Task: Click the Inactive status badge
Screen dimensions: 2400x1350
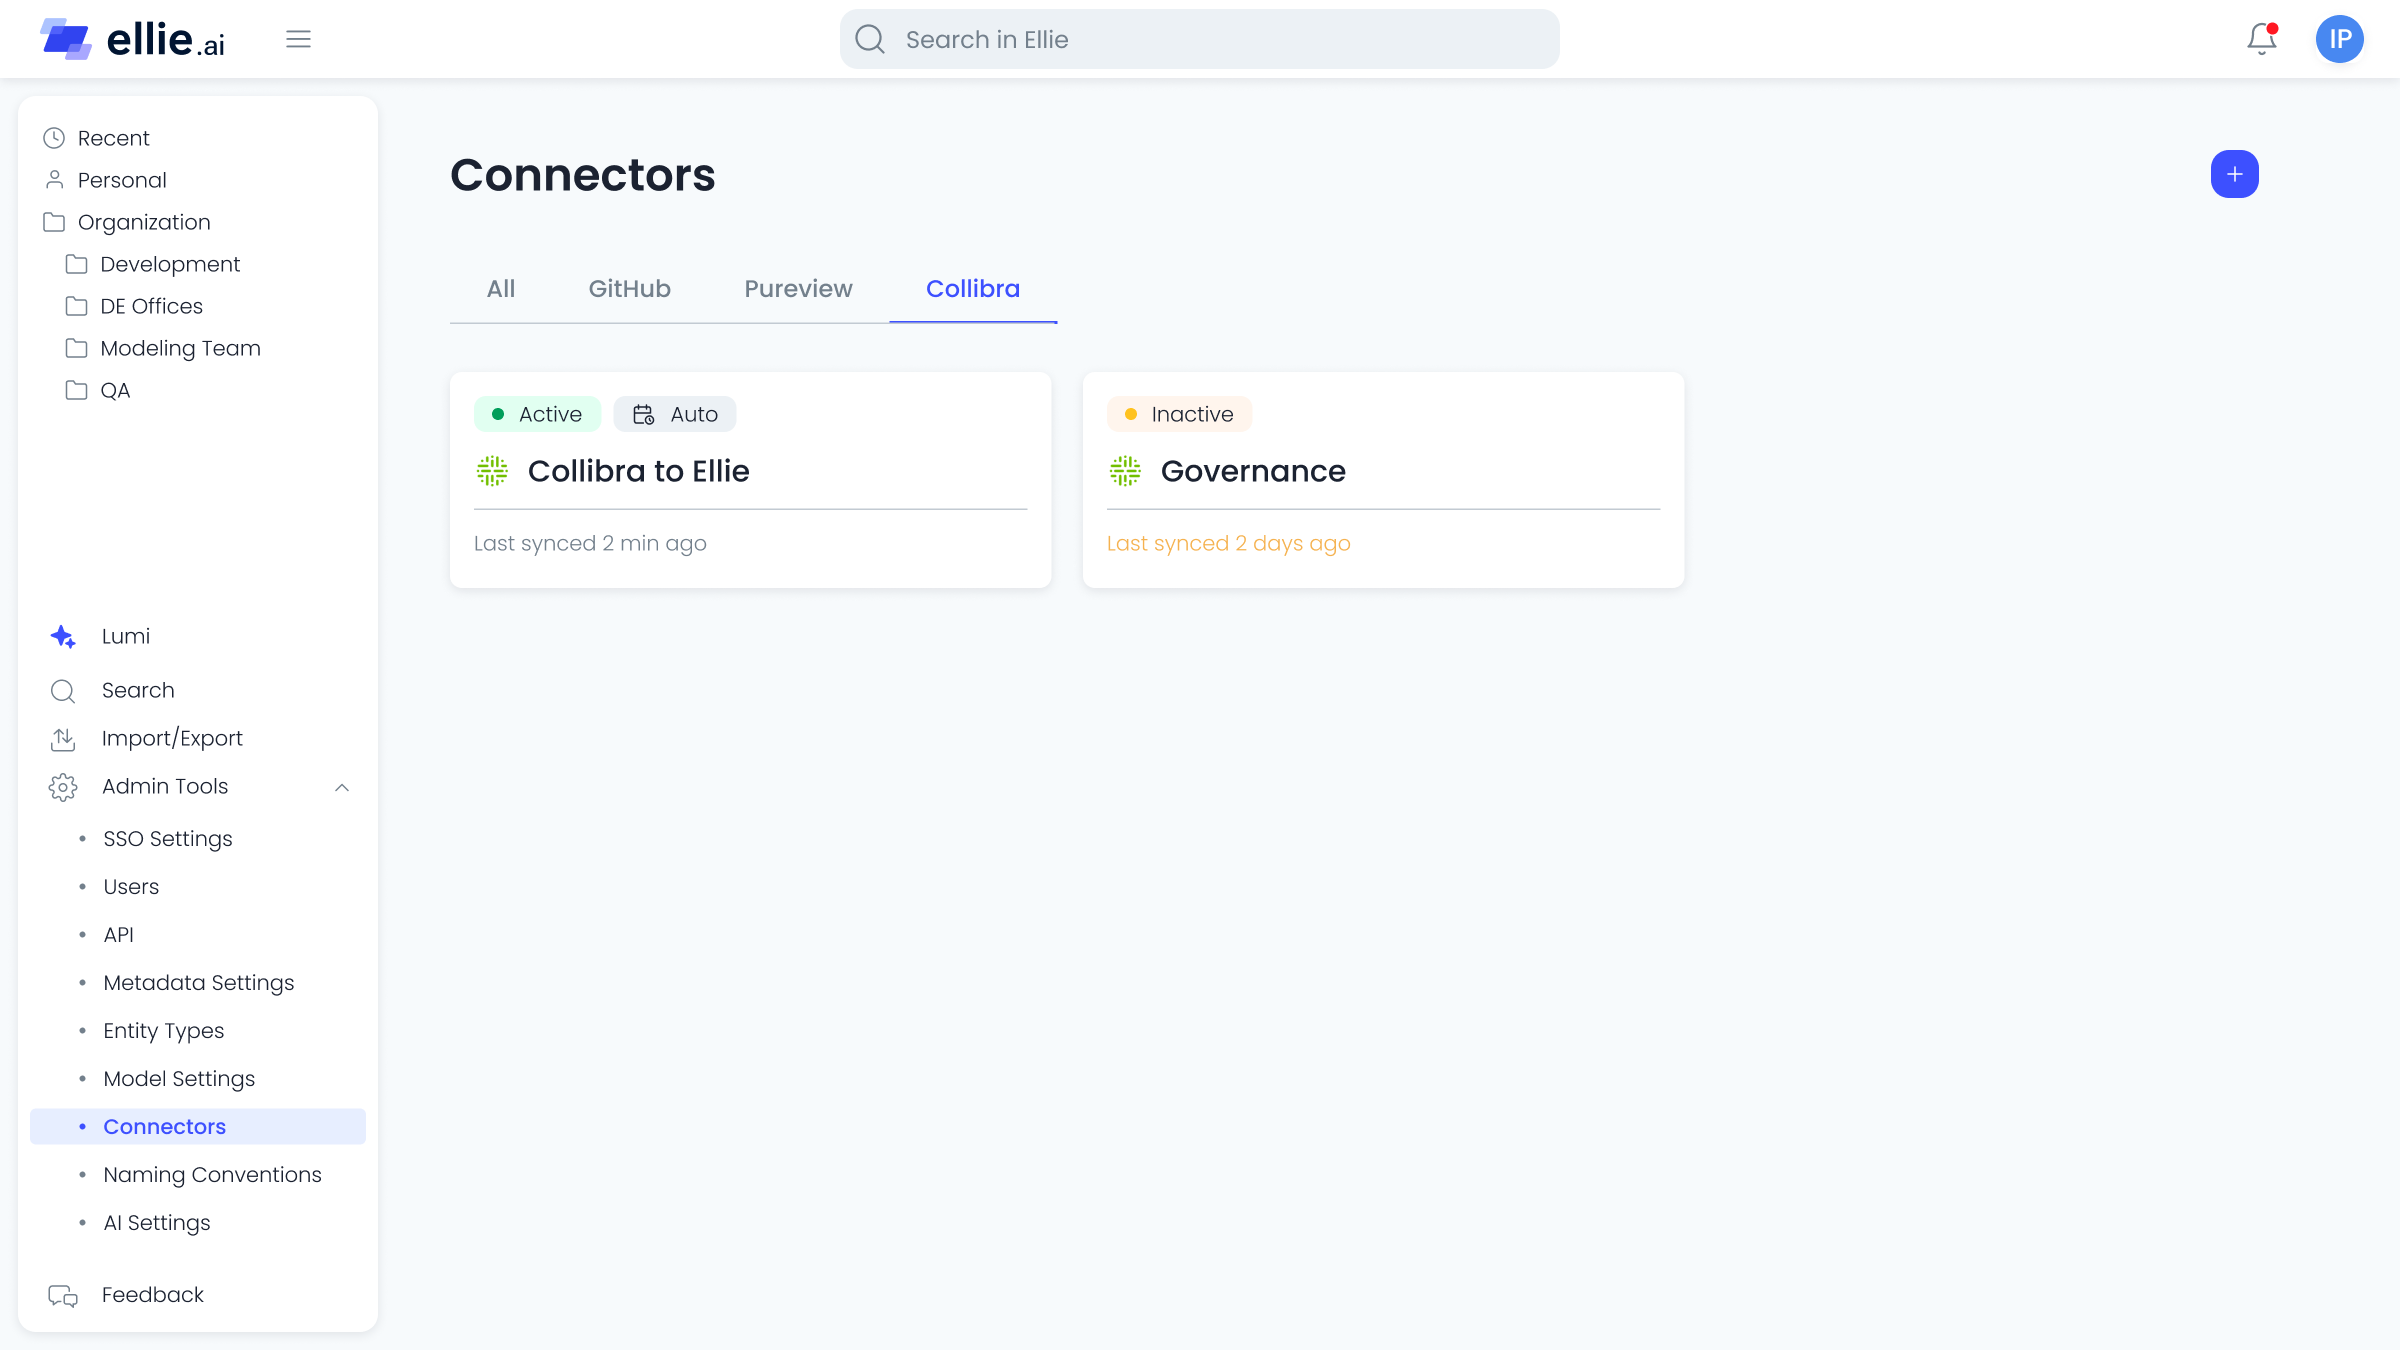Action: [x=1179, y=414]
